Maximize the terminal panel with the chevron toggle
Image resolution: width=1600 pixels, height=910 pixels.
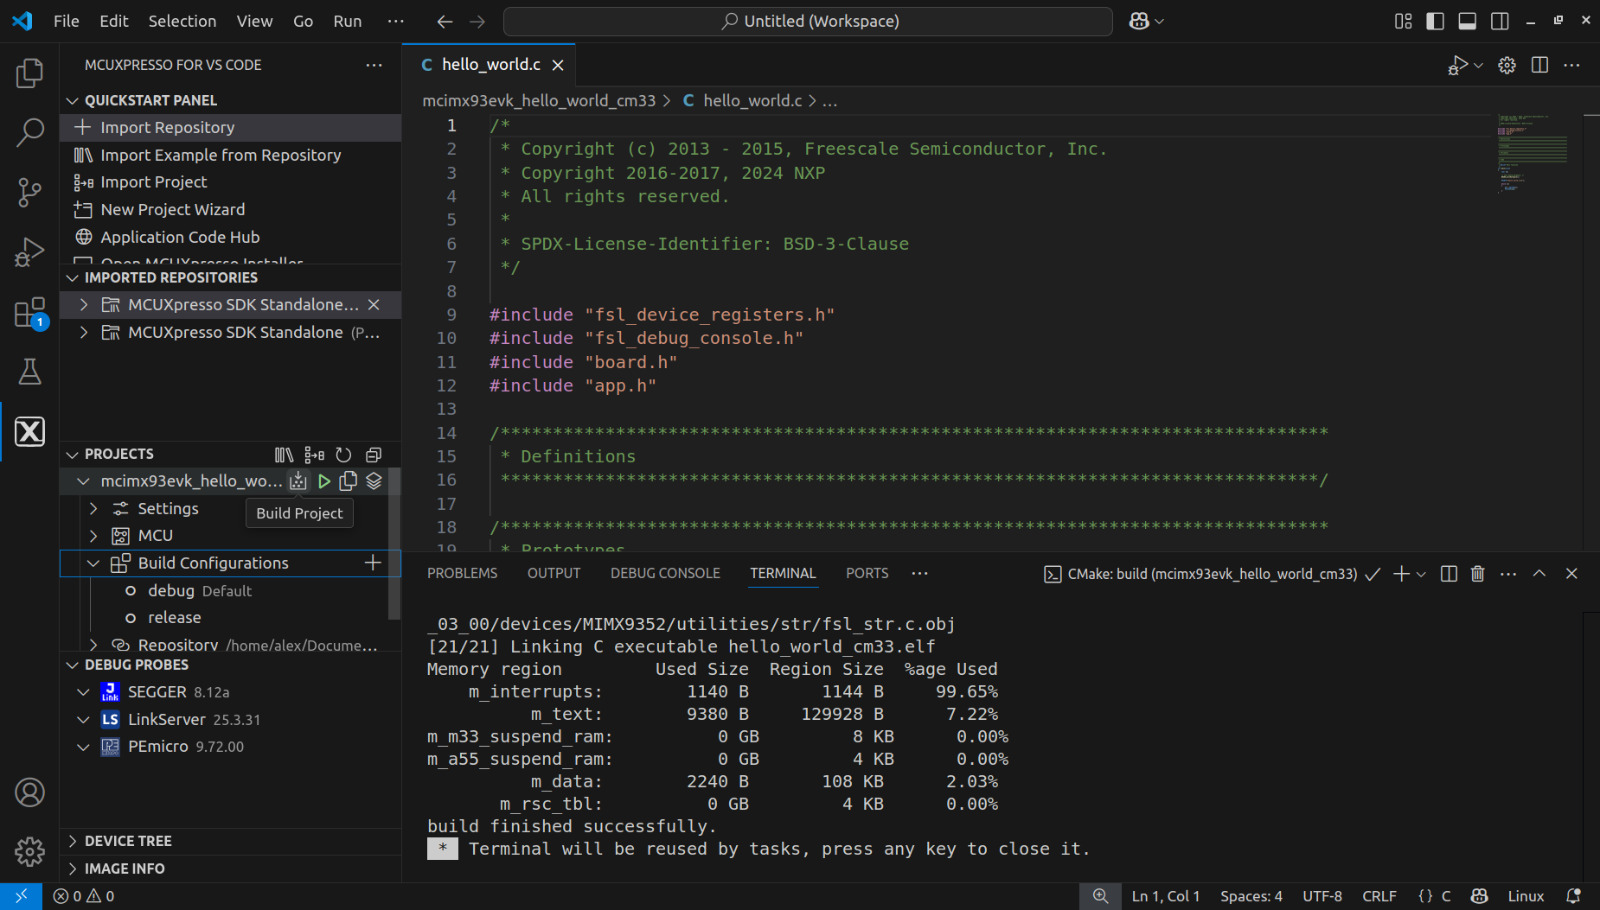coord(1540,573)
